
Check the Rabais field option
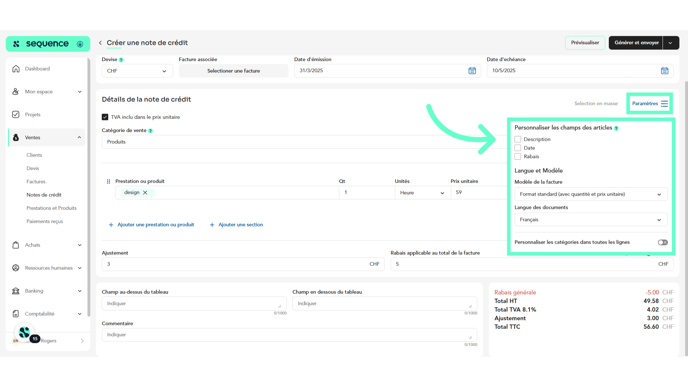pyautogui.click(x=518, y=156)
